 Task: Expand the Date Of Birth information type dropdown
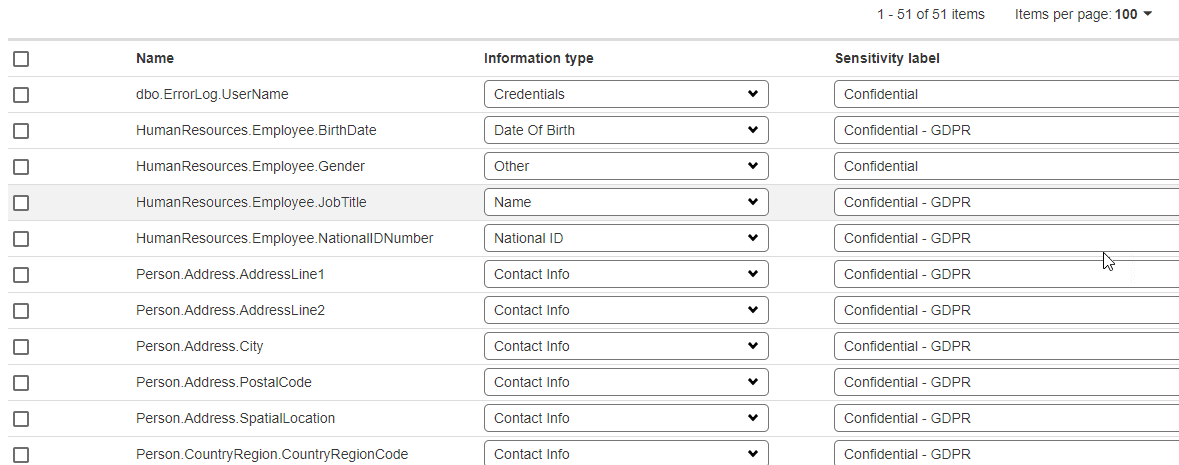point(626,130)
